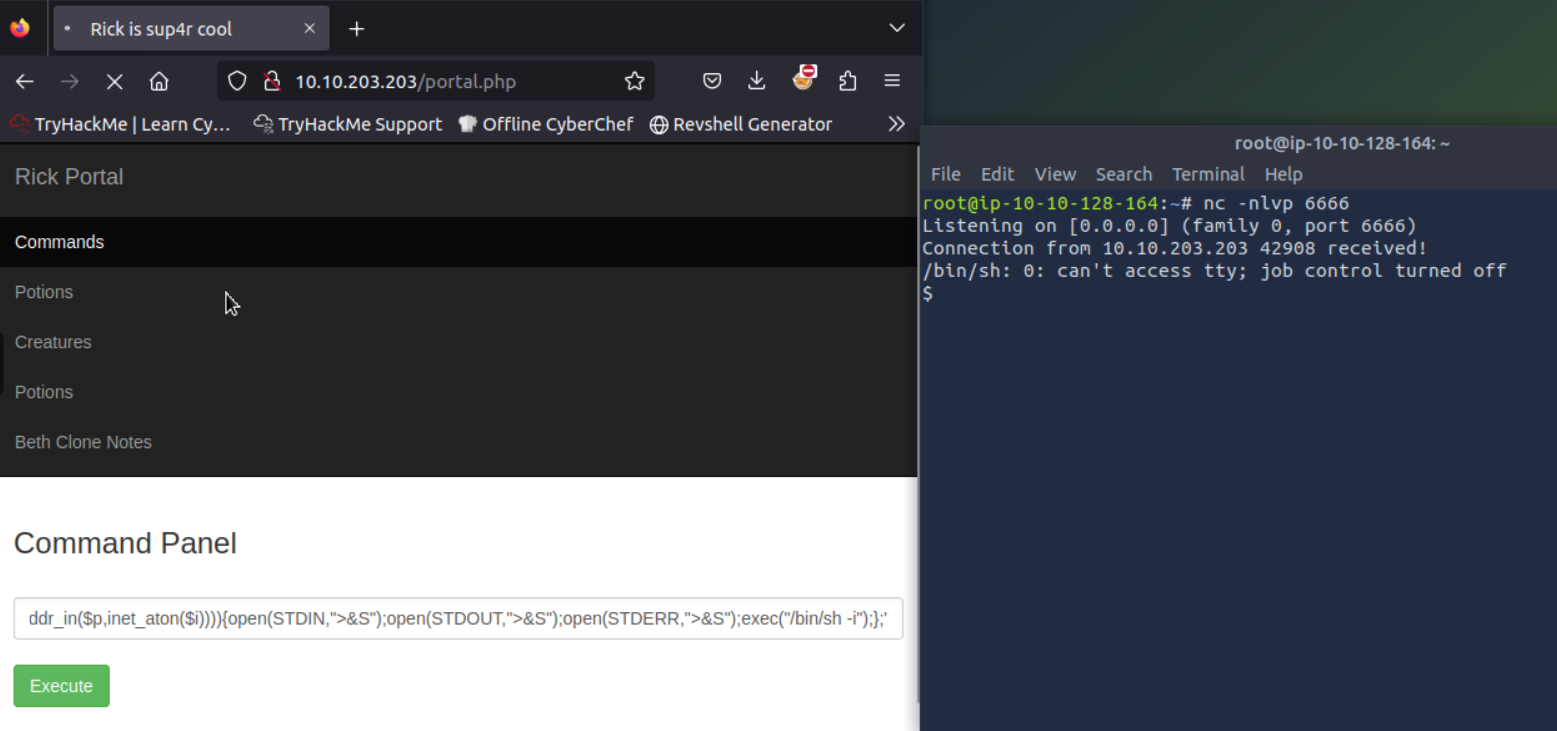Click the terminal title root@ip-10-10-128-164
This screenshot has width=1557, height=731.
tap(1342, 144)
